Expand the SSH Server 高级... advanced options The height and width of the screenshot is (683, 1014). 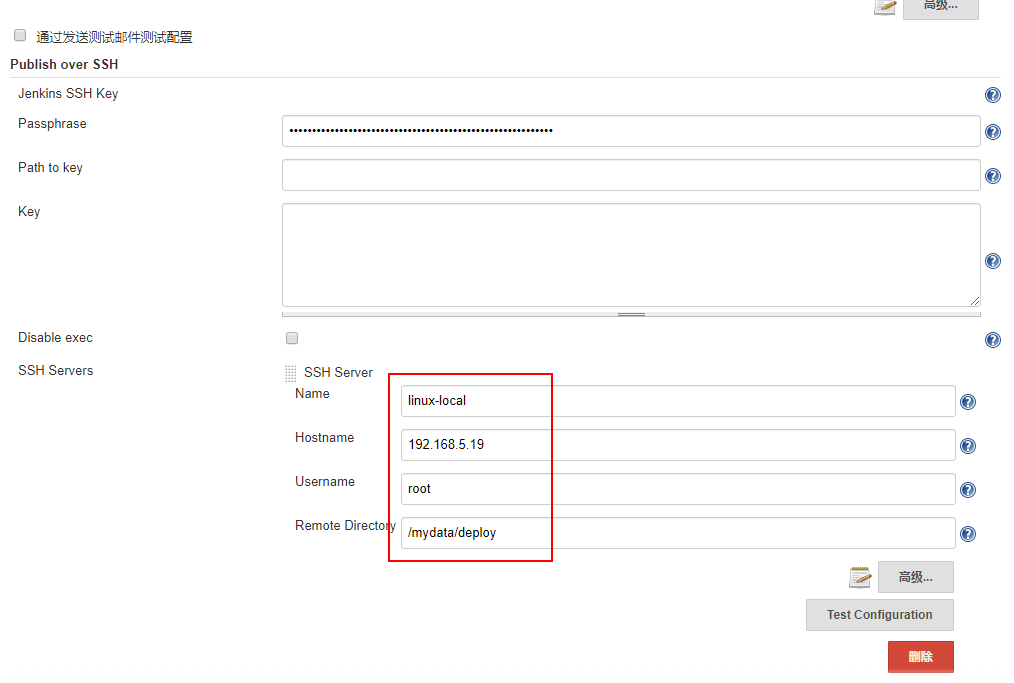tap(915, 577)
